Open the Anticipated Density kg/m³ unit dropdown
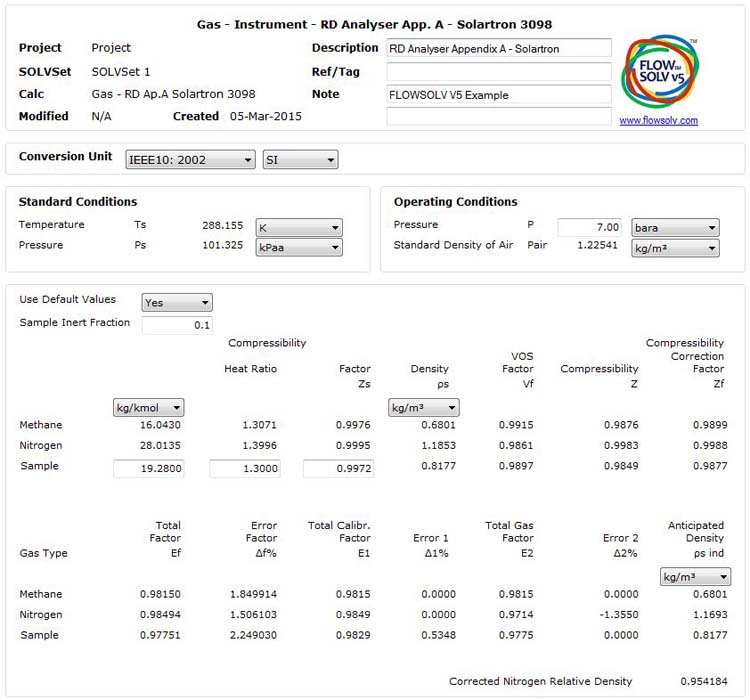750x700 pixels. (695, 577)
